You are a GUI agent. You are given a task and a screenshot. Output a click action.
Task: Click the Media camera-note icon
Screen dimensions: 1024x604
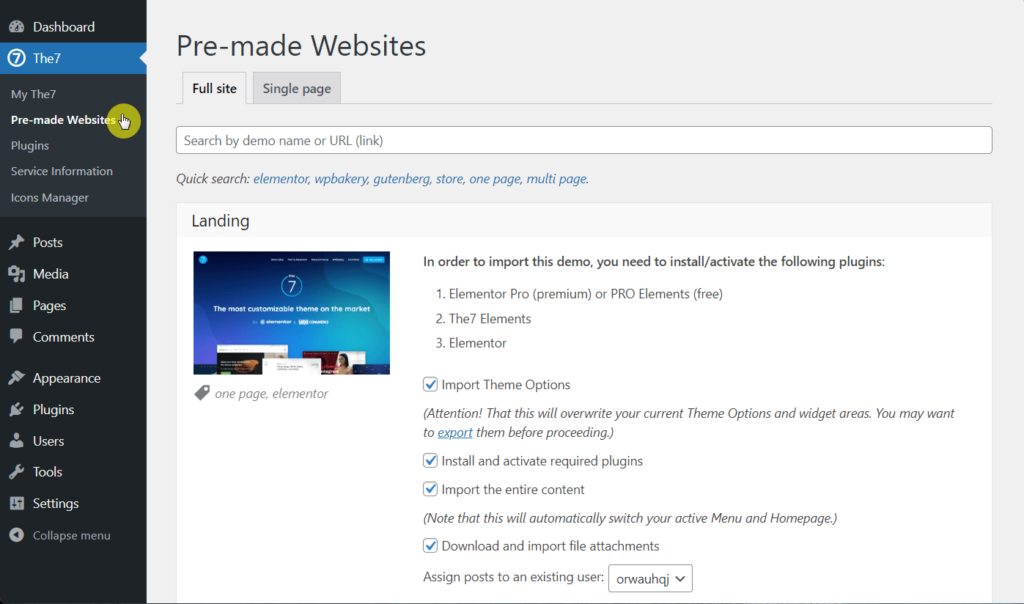click(16, 274)
